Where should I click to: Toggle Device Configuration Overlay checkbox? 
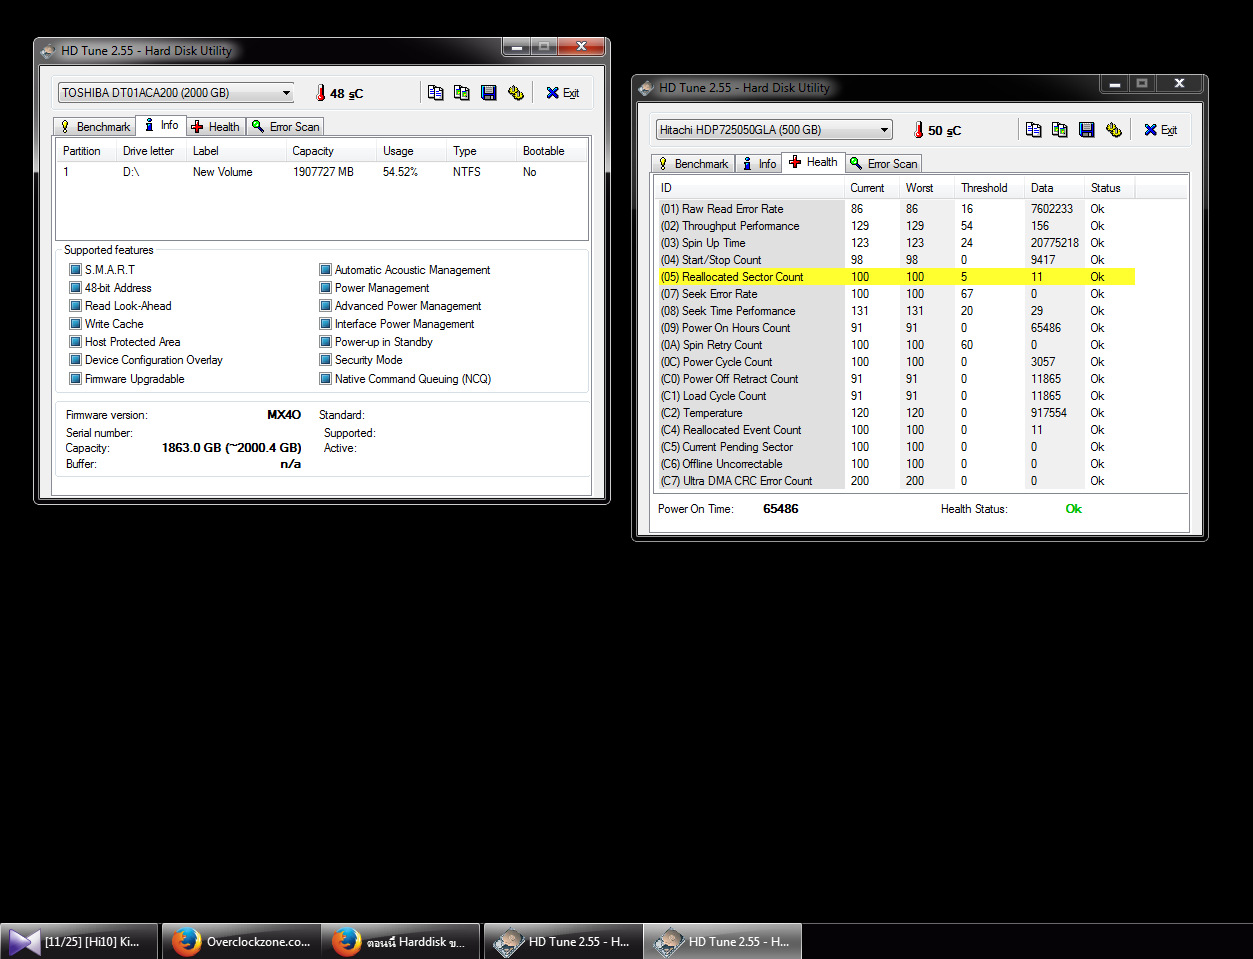click(x=75, y=360)
